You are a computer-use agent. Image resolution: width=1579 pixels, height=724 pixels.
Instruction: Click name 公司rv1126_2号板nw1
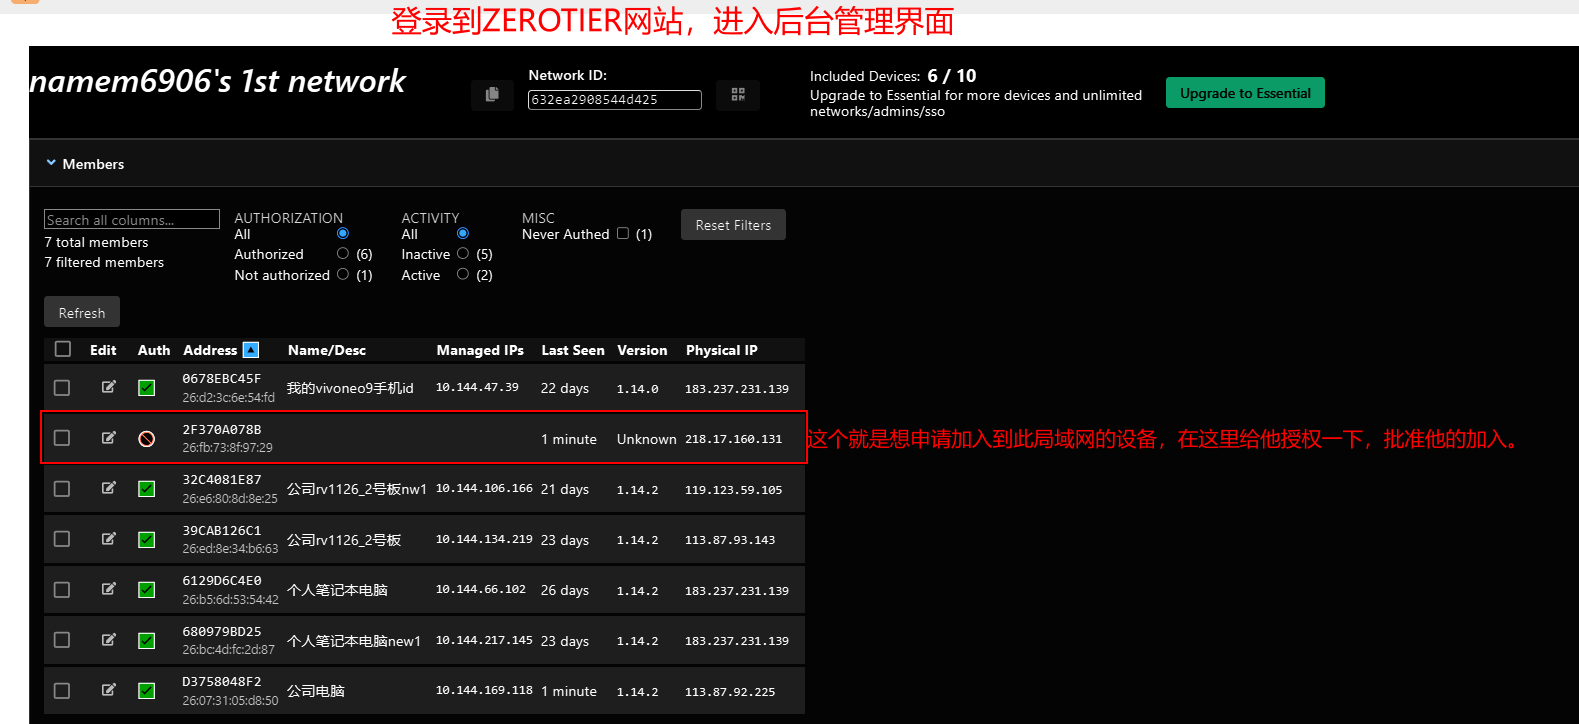pyautogui.click(x=357, y=489)
